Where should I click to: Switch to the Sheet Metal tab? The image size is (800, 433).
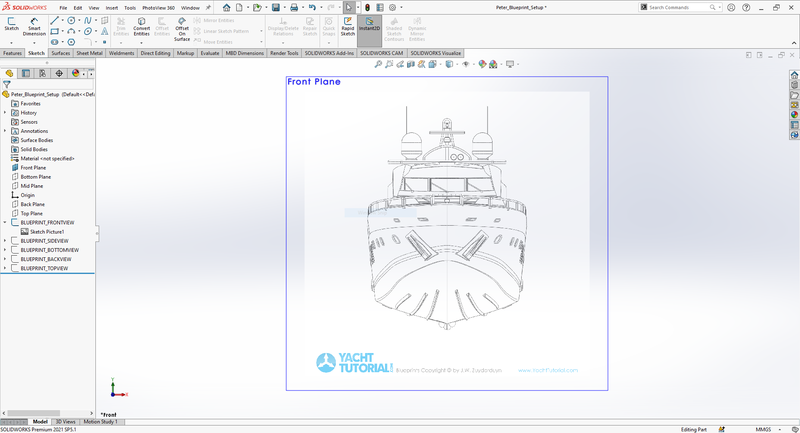tap(89, 53)
